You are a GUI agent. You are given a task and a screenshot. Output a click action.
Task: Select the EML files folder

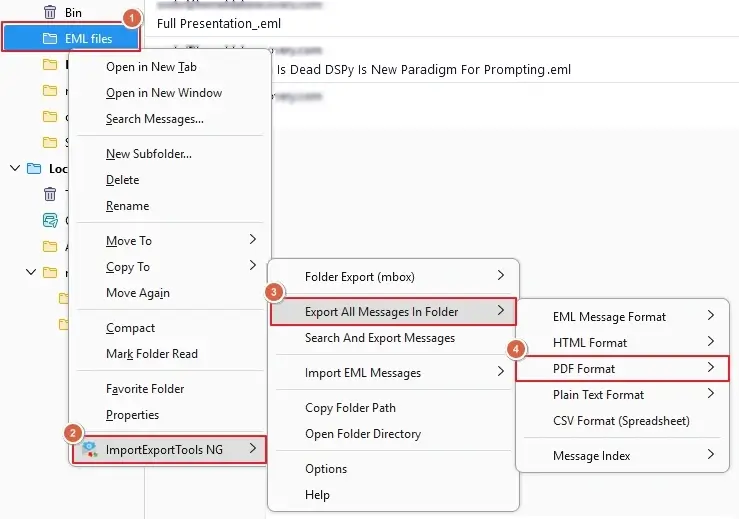[71, 38]
